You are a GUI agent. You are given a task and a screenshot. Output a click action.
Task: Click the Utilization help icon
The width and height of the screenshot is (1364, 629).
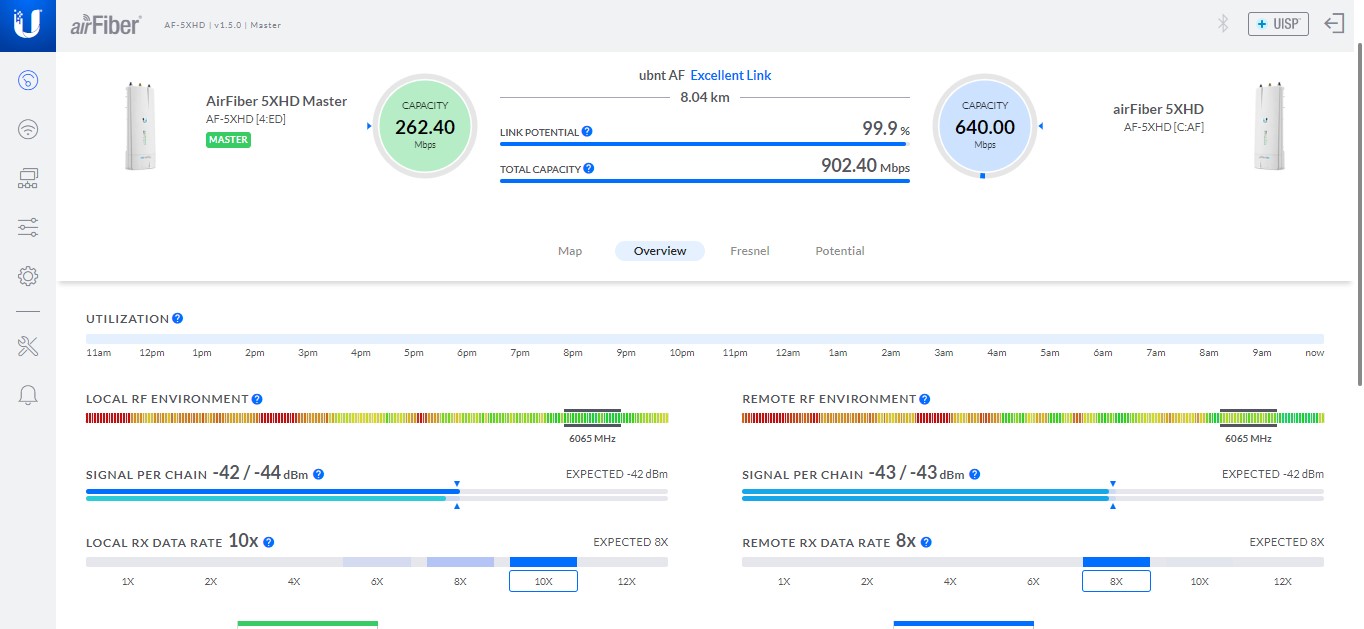pyautogui.click(x=177, y=319)
